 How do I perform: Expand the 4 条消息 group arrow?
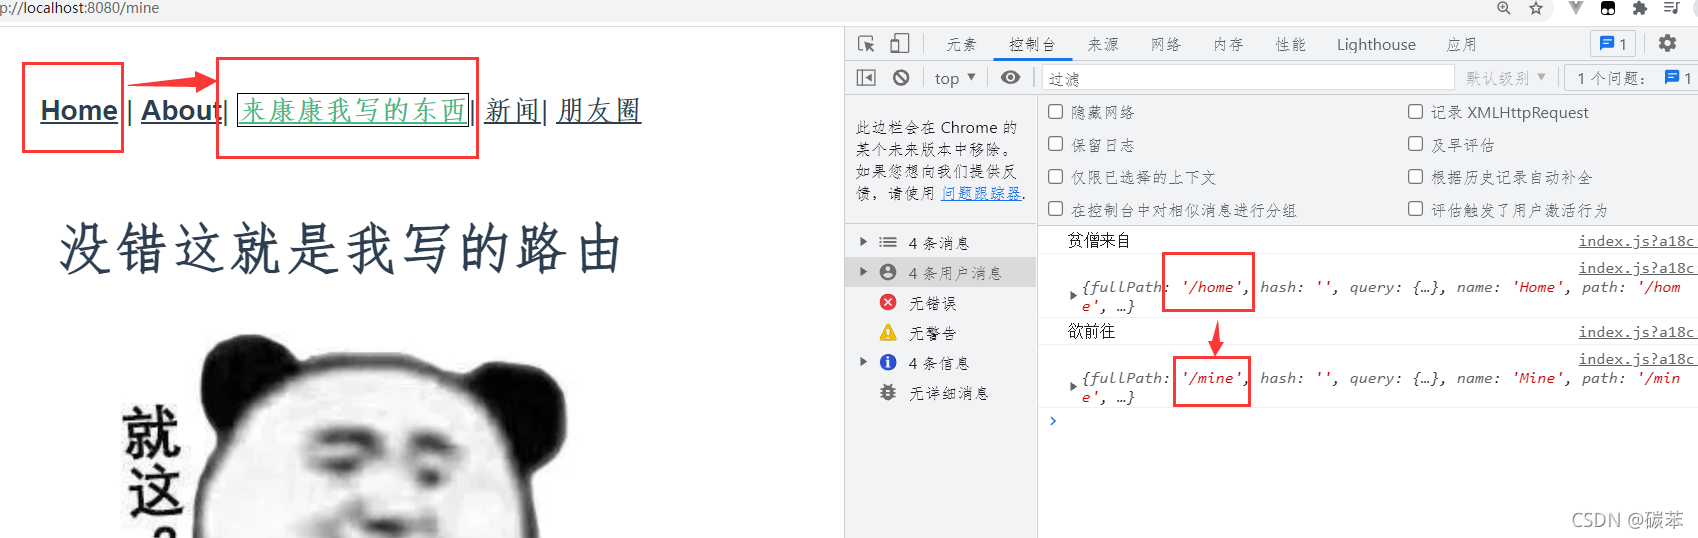pyautogui.click(x=863, y=242)
